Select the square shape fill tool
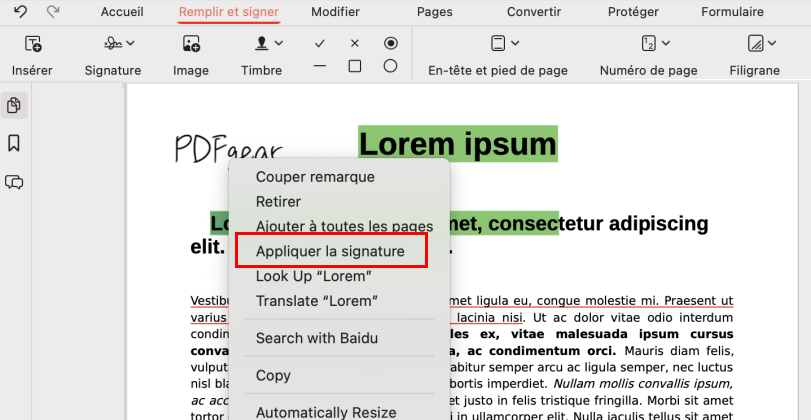811x420 pixels. tap(355, 66)
